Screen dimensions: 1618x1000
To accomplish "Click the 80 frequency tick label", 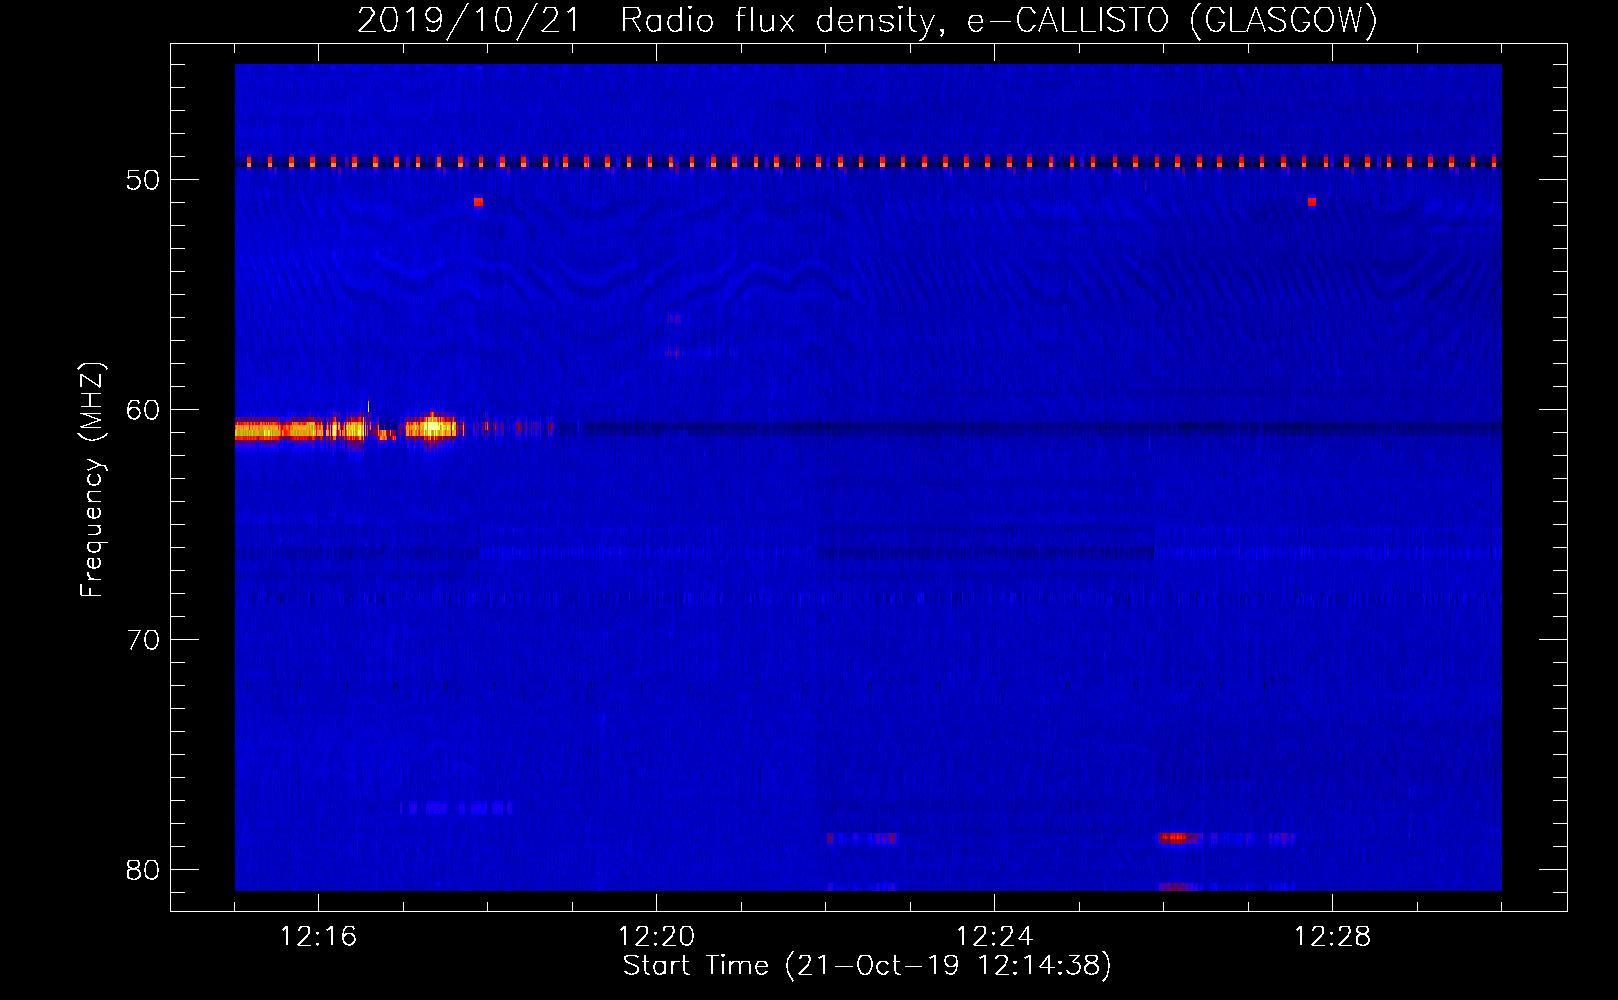I will pyautogui.click(x=143, y=870).
